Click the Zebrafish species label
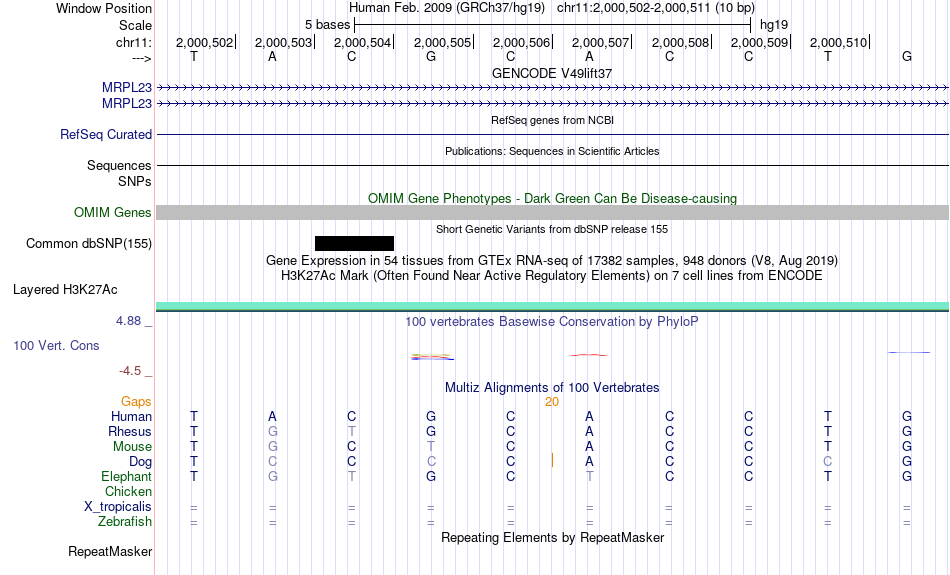The width and height of the screenshot is (950, 575). [125, 522]
